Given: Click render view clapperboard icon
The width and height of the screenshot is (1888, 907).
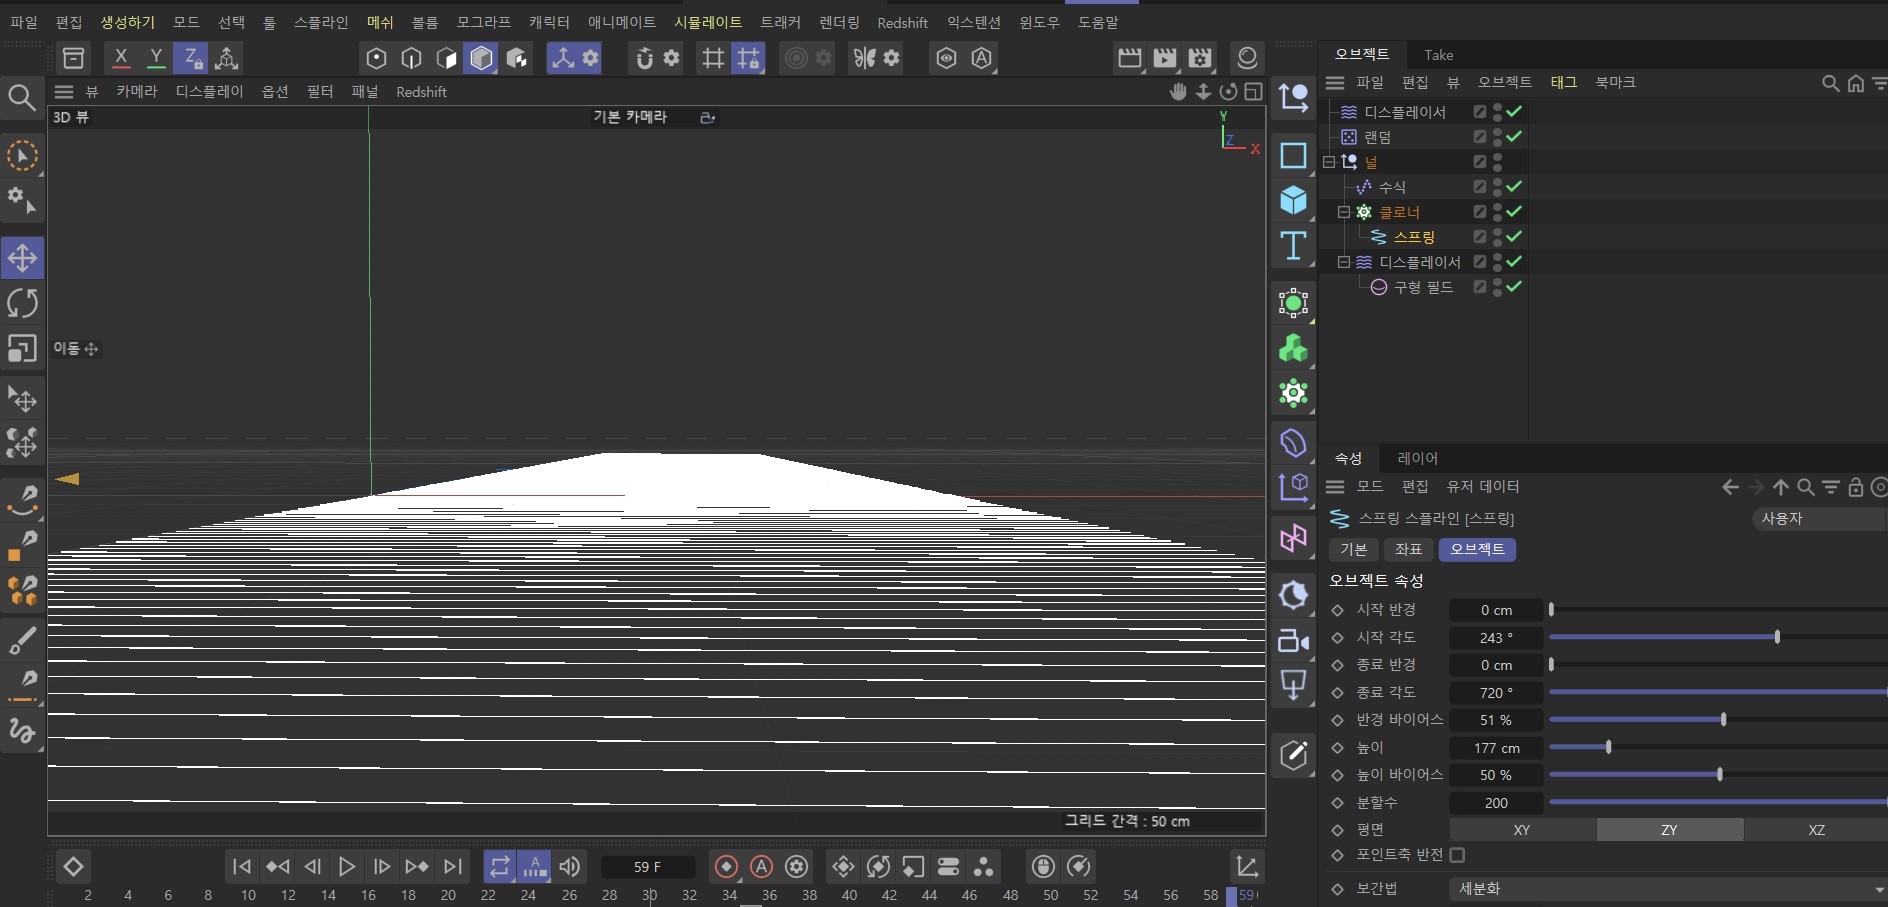Looking at the screenshot, I should [1130, 58].
